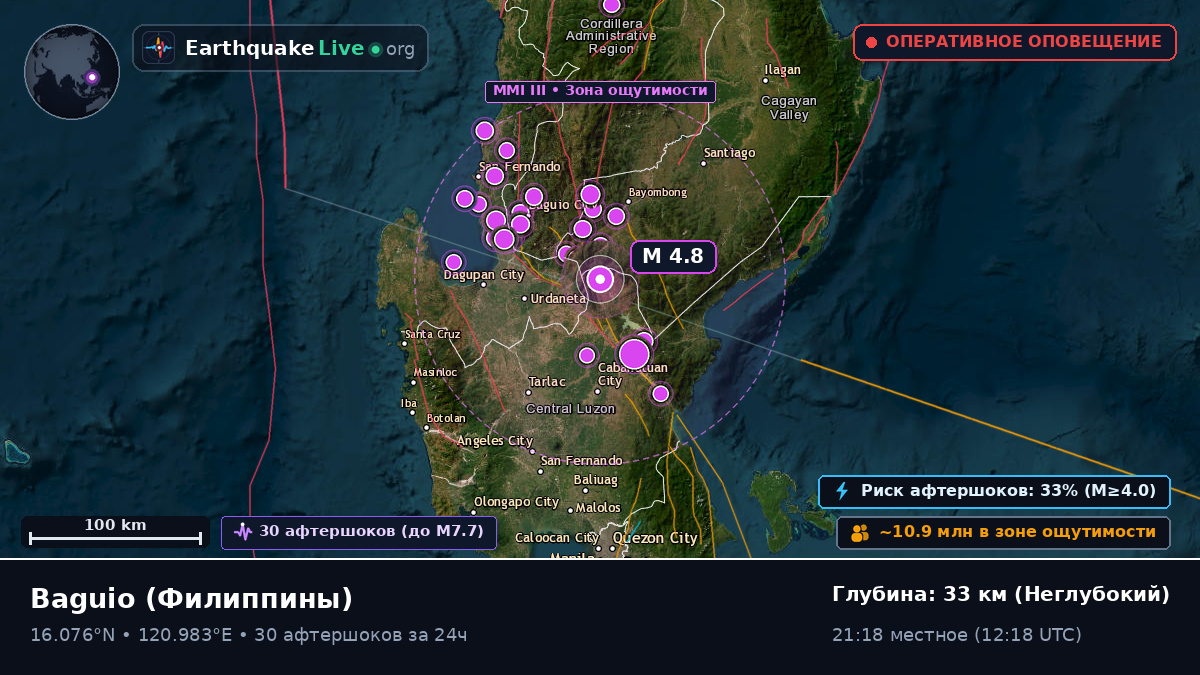The height and width of the screenshot is (675, 1200).
Task: Click the waveform icon on aftershocks badge
Action: click(x=243, y=532)
